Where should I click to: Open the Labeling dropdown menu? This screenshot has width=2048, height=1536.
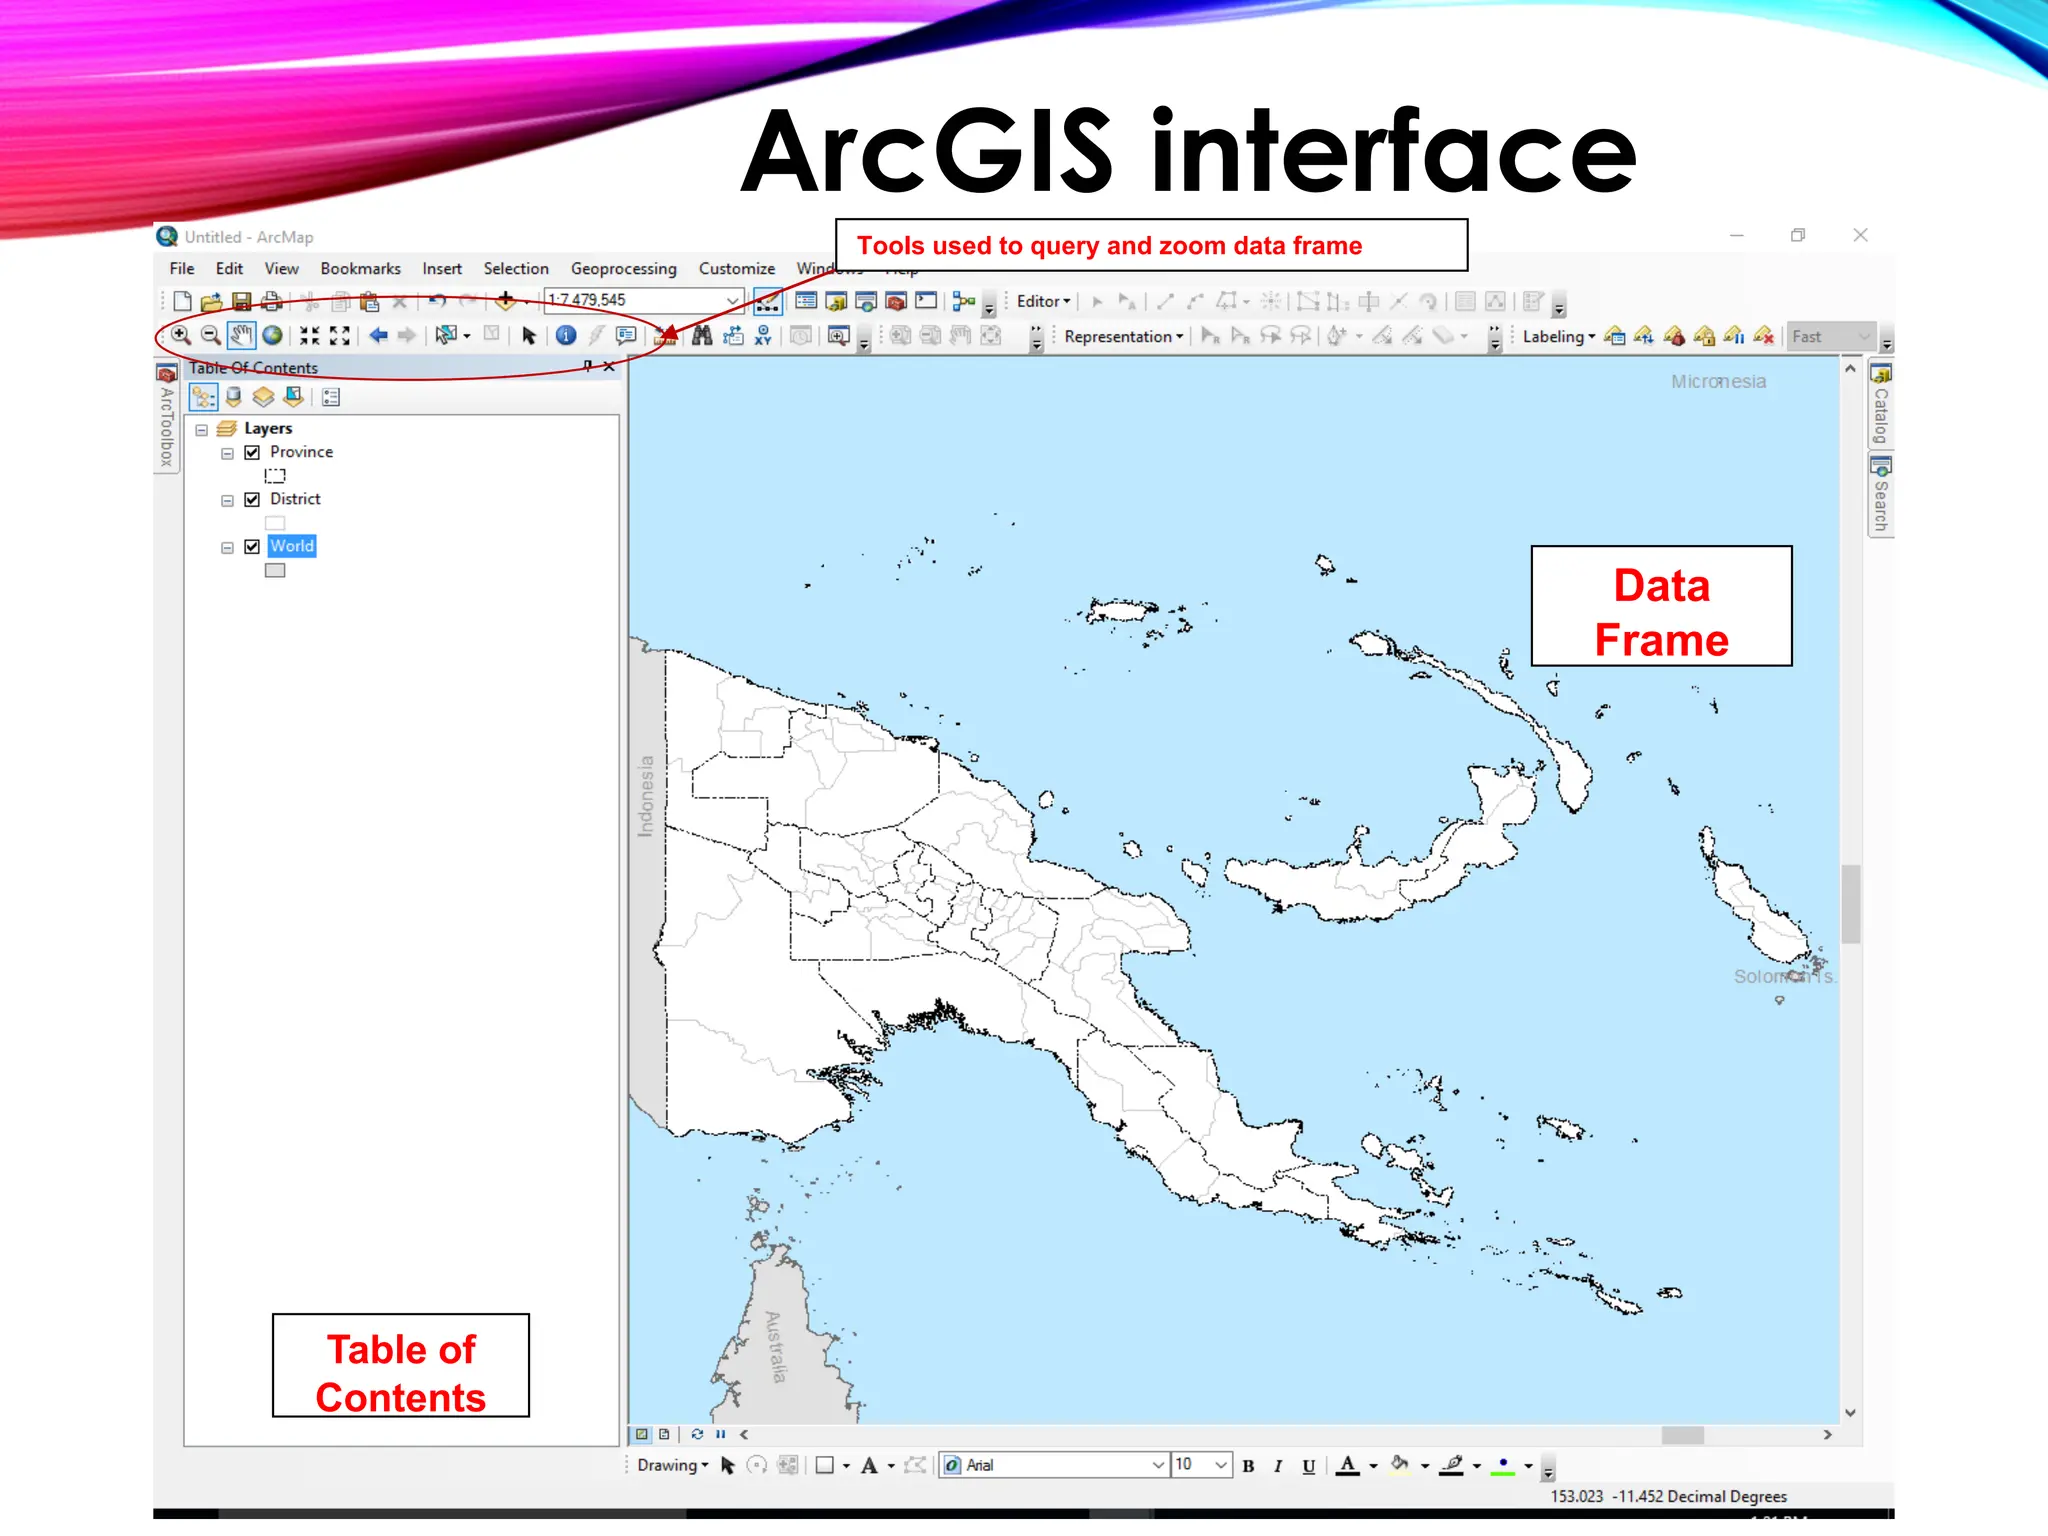[1559, 337]
